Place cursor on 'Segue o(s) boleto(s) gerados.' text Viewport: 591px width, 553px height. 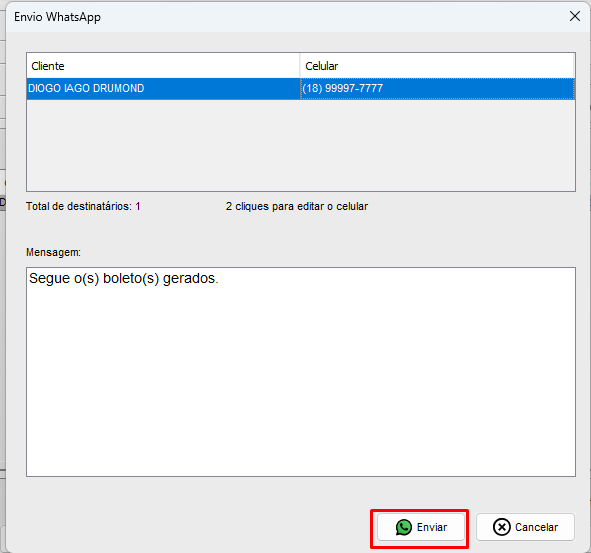pos(124,279)
